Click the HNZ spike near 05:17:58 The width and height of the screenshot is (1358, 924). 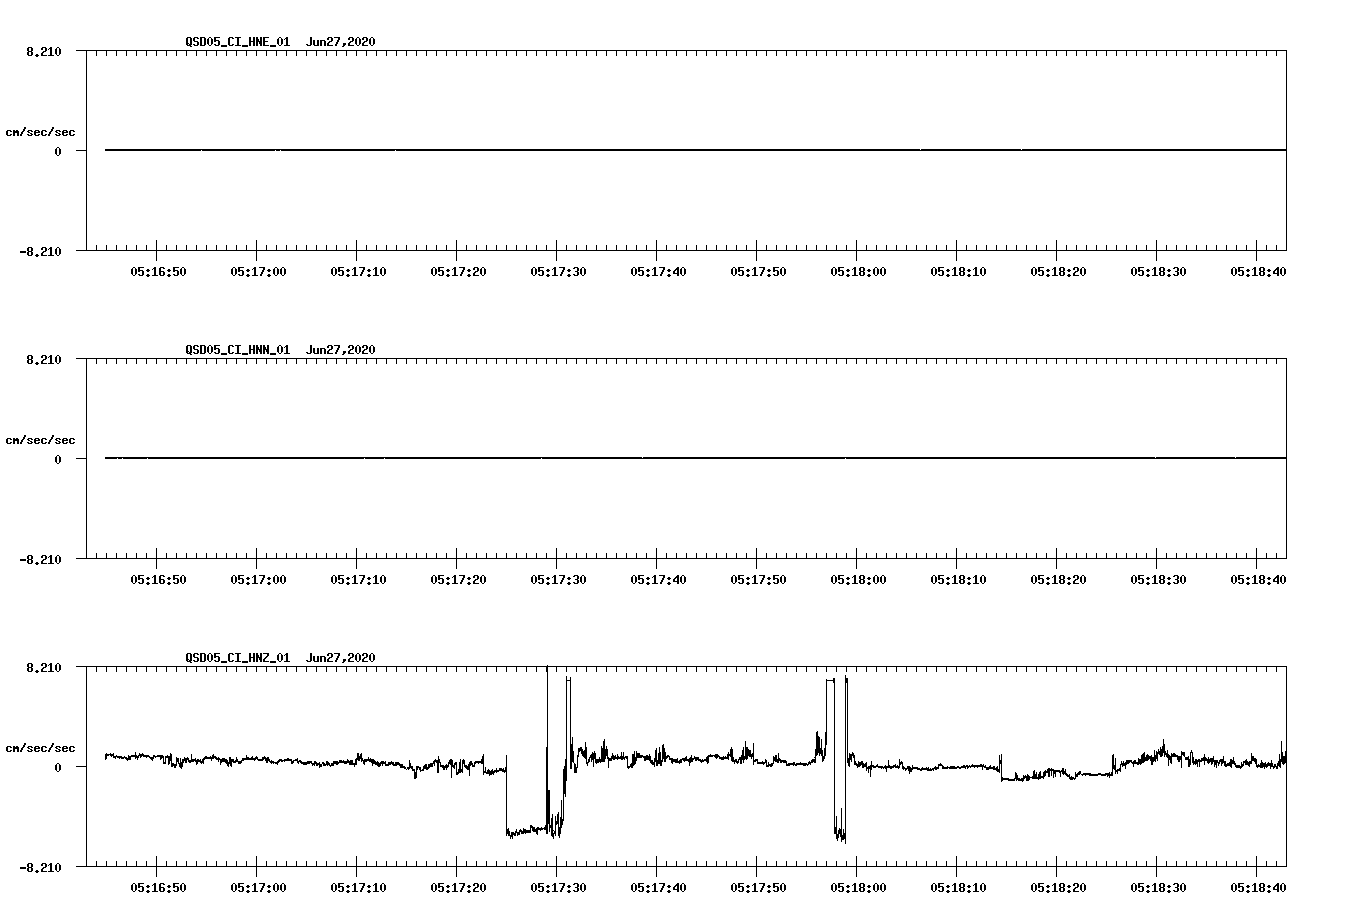click(x=837, y=760)
